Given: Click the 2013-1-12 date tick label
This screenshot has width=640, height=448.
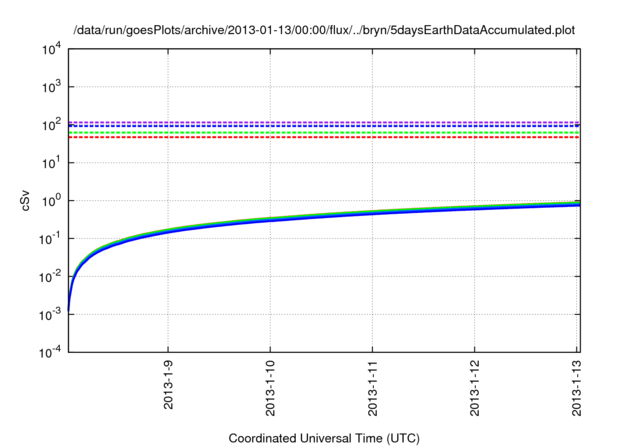Looking at the screenshot, I should click(x=474, y=388).
